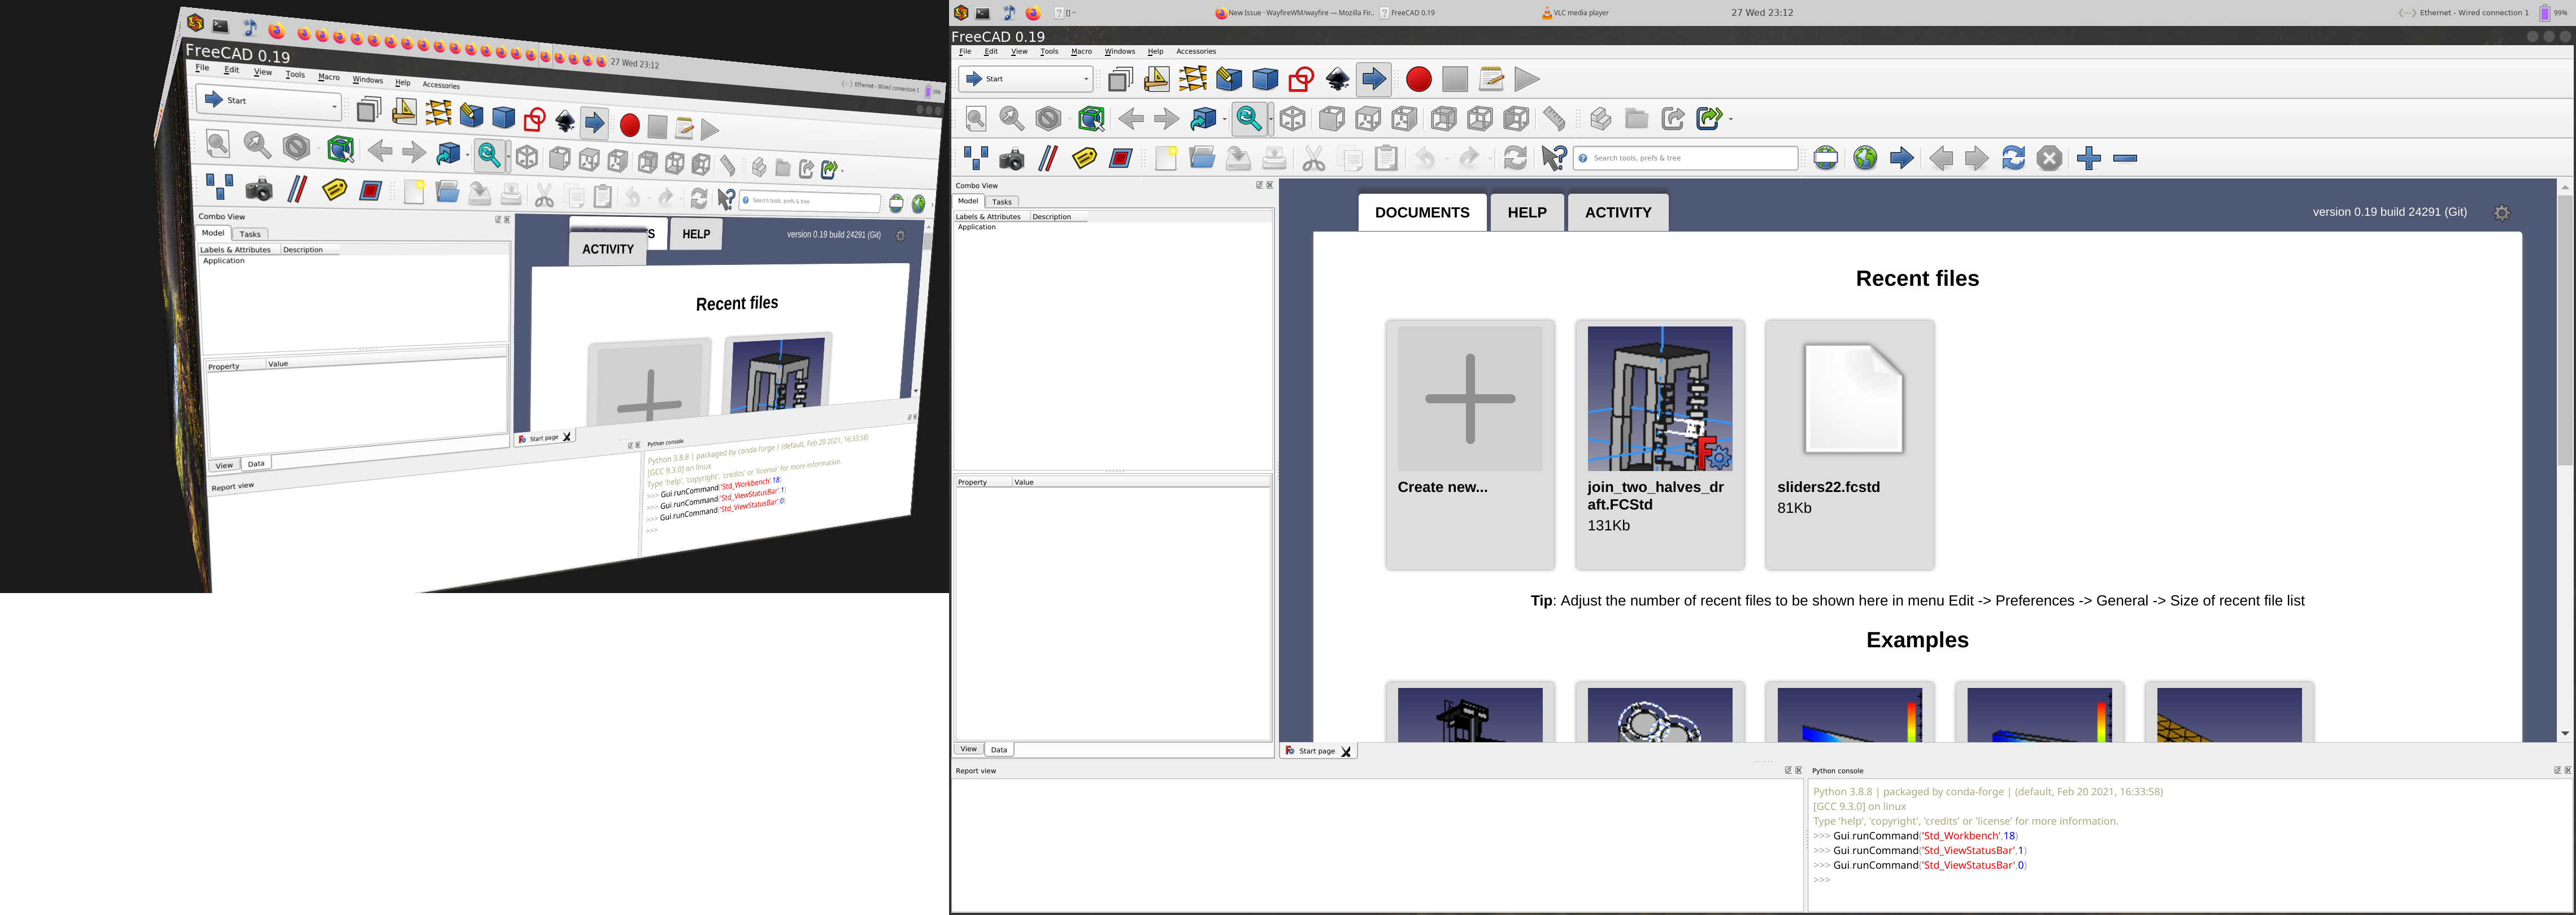Open the macro editor notepad icon

[1491, 79]
